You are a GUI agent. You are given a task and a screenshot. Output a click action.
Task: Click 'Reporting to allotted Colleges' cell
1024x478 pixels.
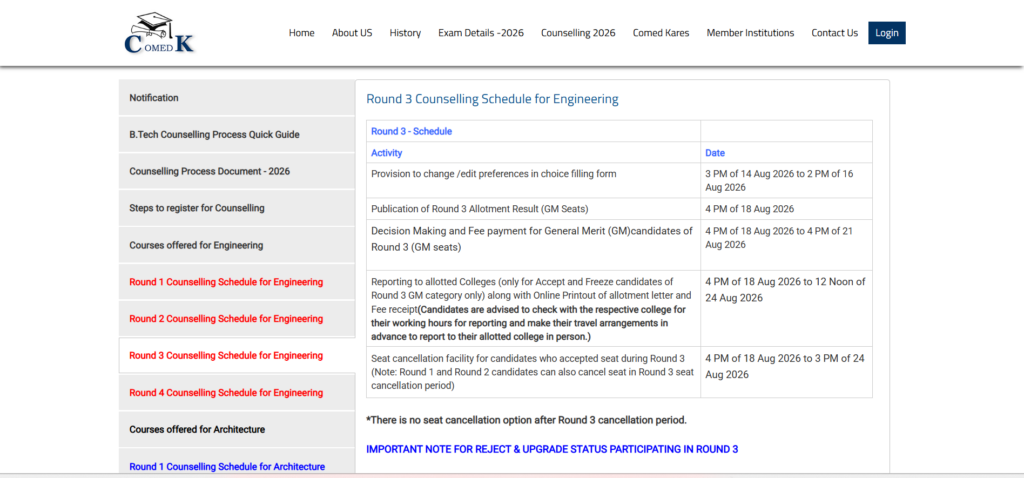click(x=534, y=309)
